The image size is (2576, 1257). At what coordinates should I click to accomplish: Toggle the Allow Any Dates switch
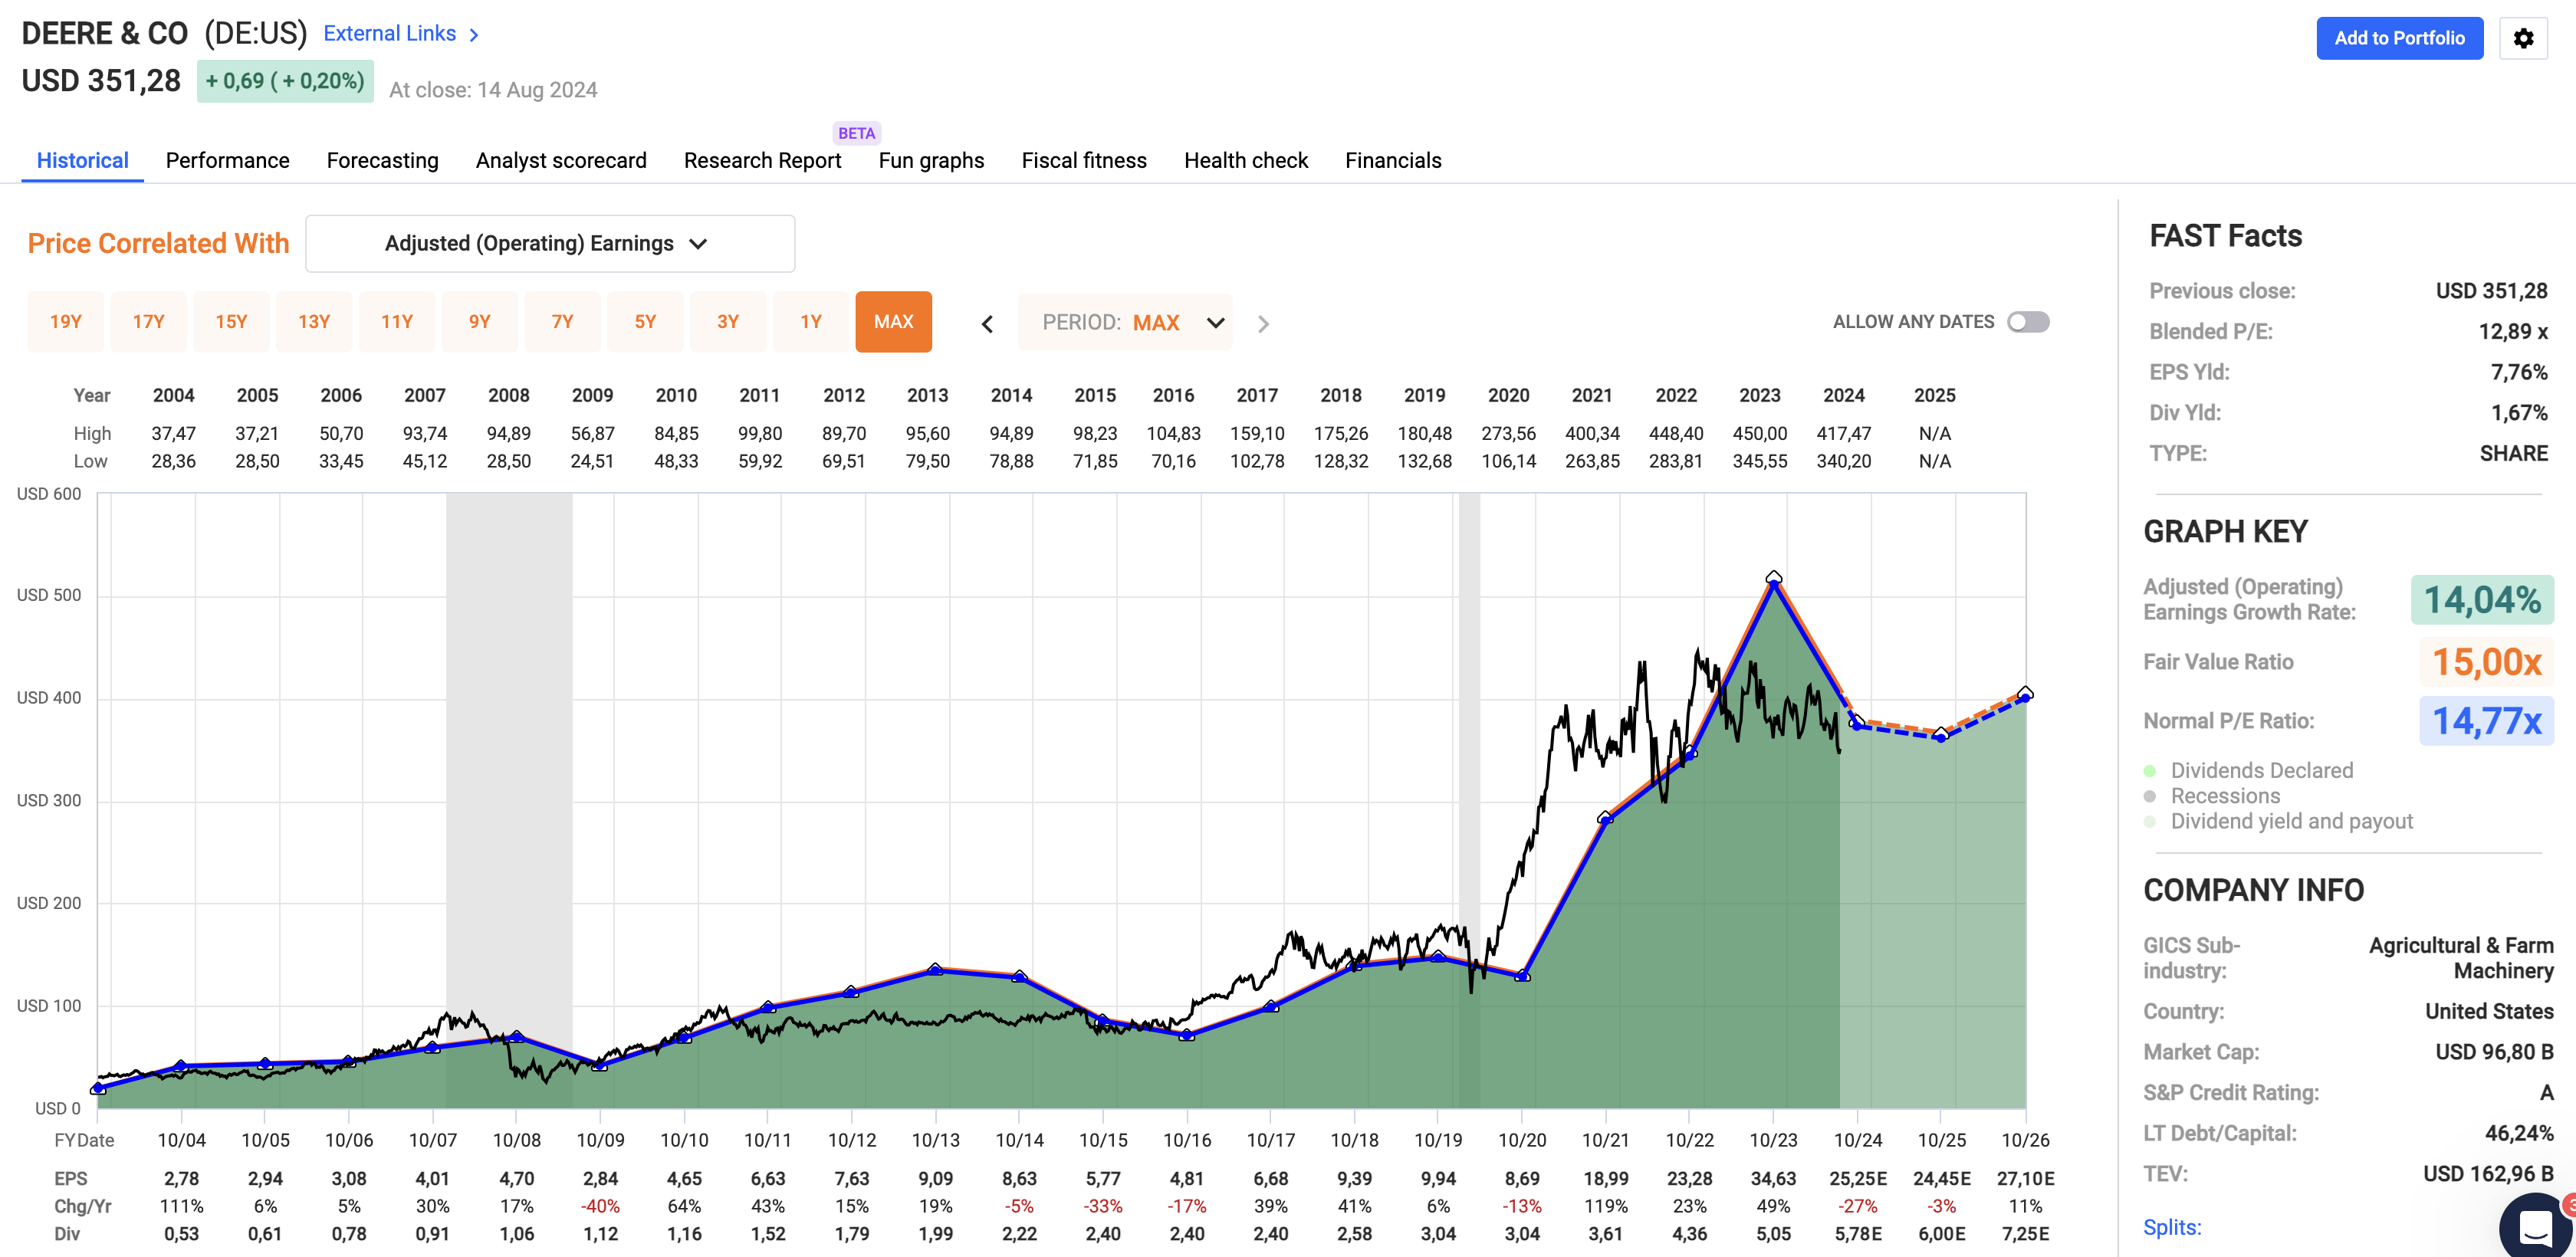[x=2028, y=321]
